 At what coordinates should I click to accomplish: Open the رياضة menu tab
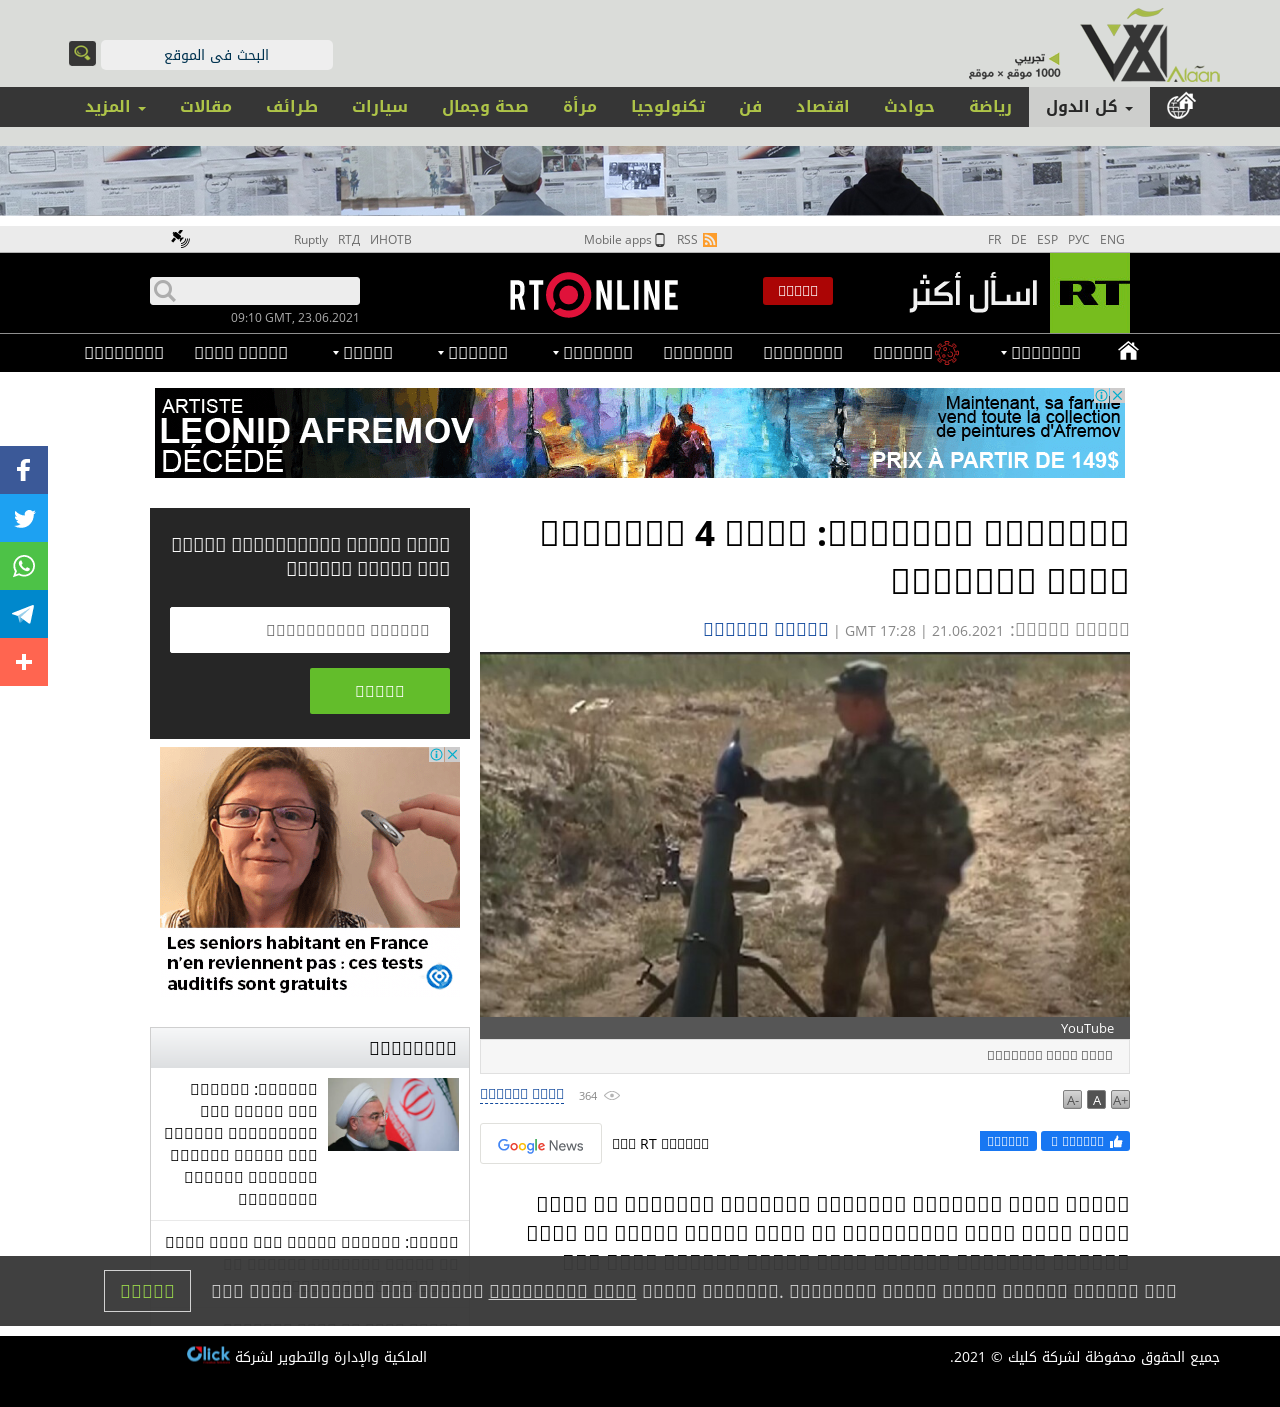tap(990, 107)
